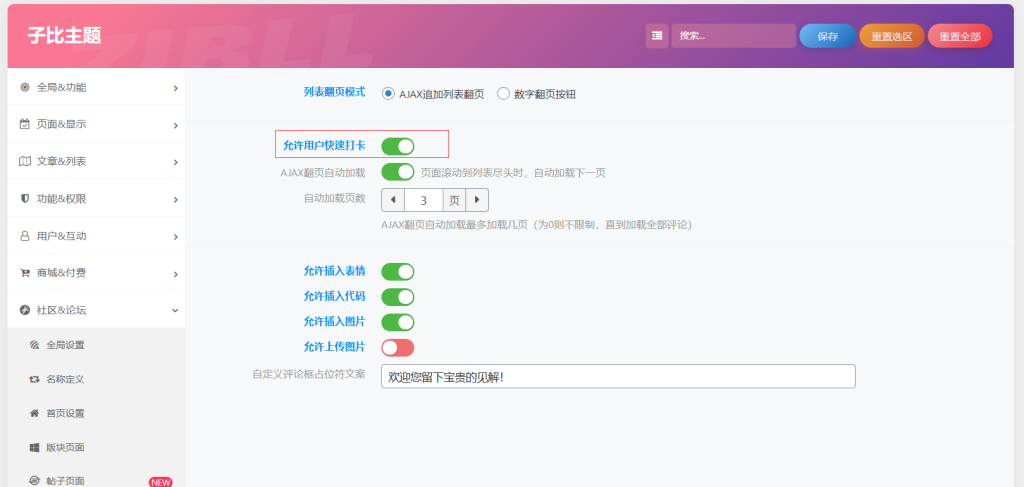Click the expand-all list icon beside search
Image resolution: width=1024 pixels, height=487 pixels.
point(657,36)
